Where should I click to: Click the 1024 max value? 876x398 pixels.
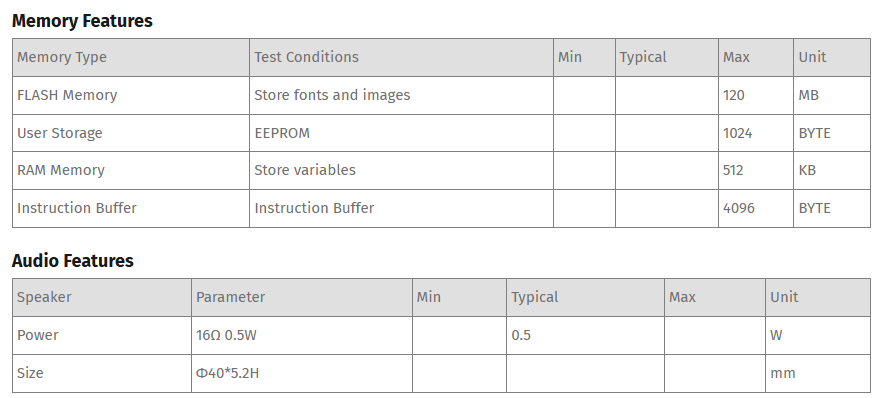(737, 133)
